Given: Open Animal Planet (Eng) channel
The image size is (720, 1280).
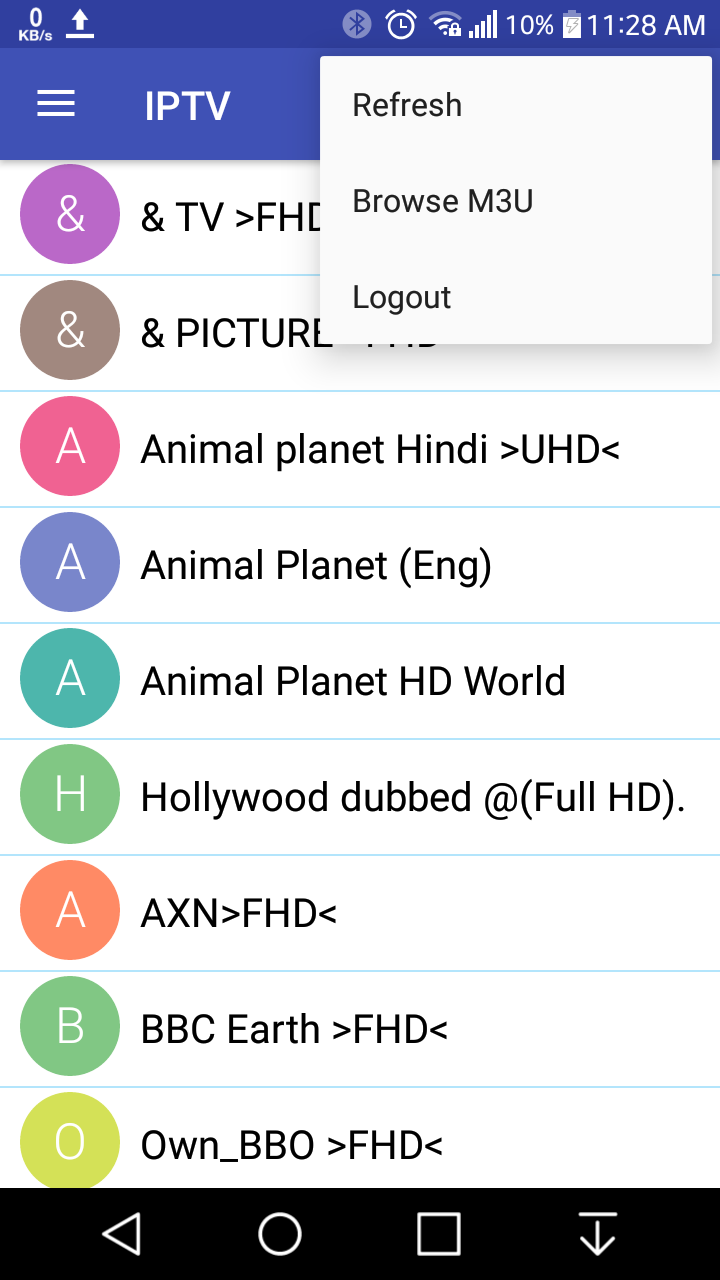Looking at the screenshot, I should click(x=360, y=565).
